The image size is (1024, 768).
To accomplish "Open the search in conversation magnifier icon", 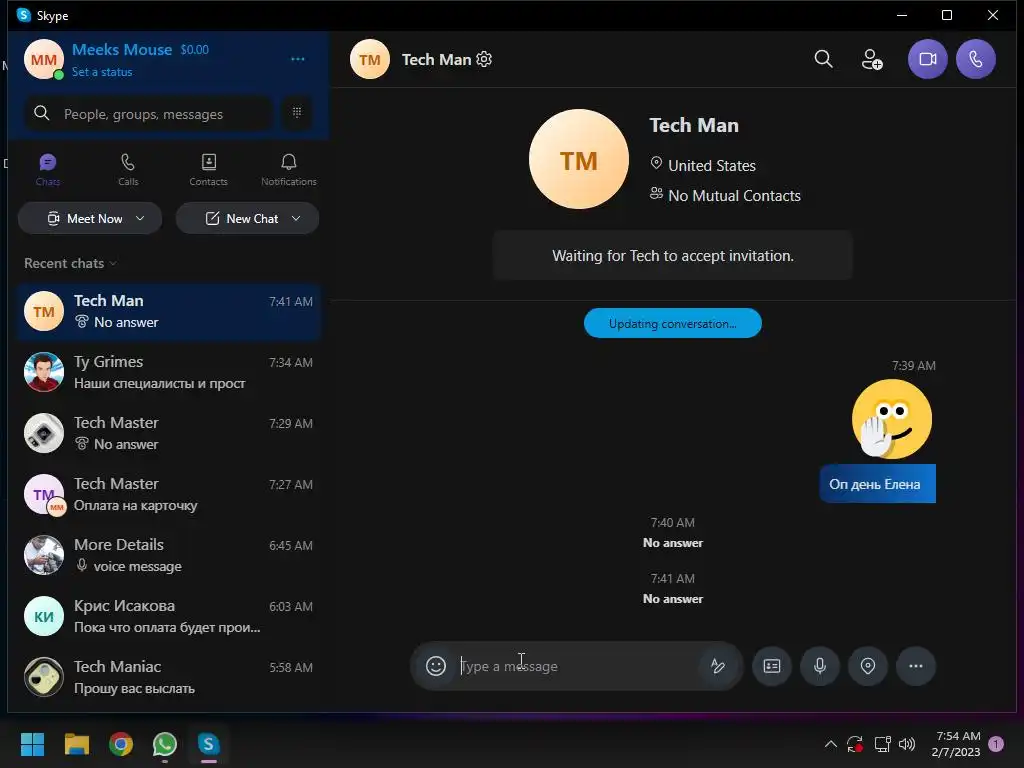I will pyautogui.click(x=824, y=59).
